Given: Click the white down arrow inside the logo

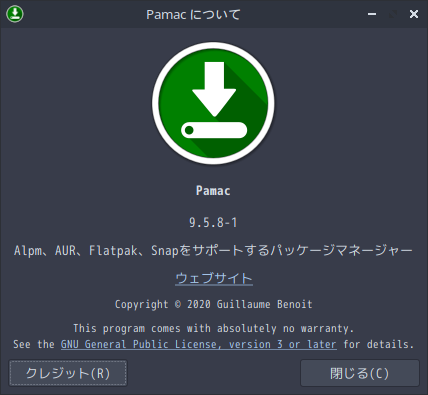Looking at the screenshot, I should point(214,89).
